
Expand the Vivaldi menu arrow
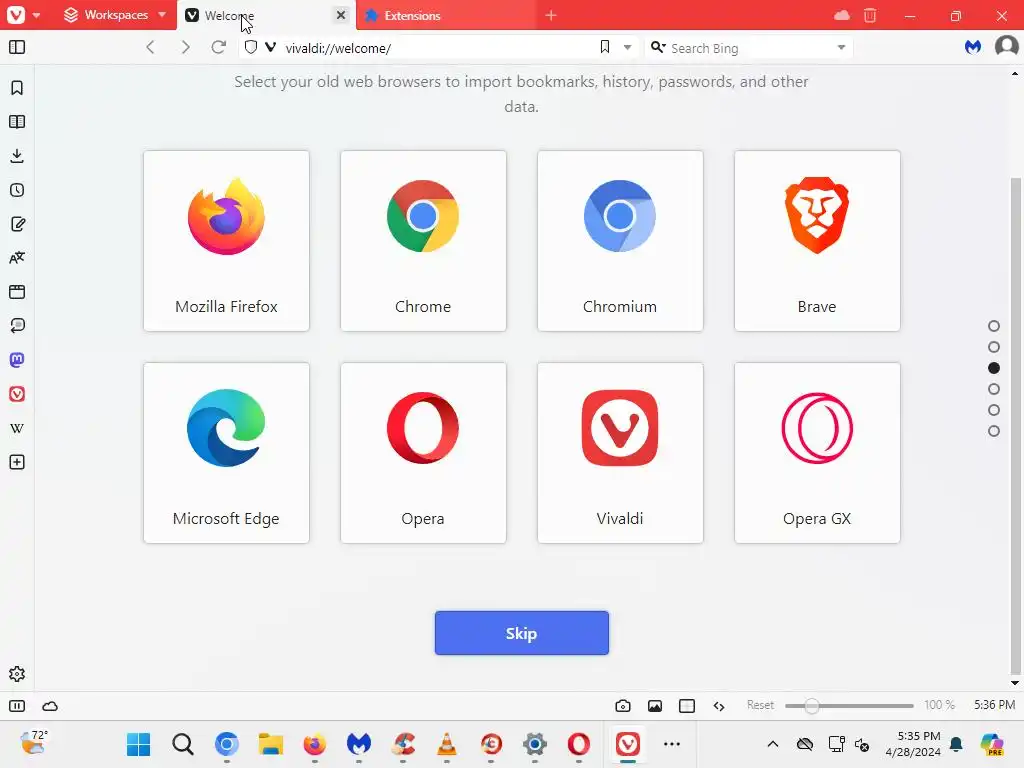pos(37,15)
